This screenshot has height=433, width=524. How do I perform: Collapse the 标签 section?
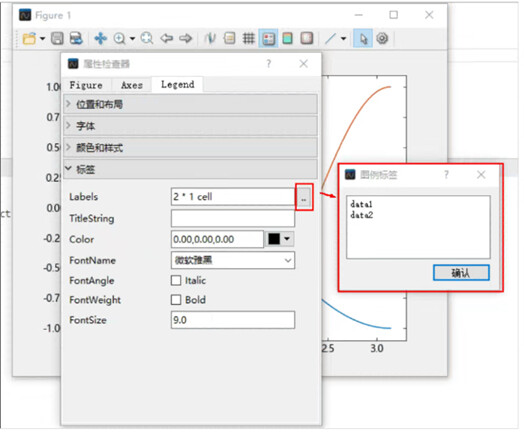[190, 169]
